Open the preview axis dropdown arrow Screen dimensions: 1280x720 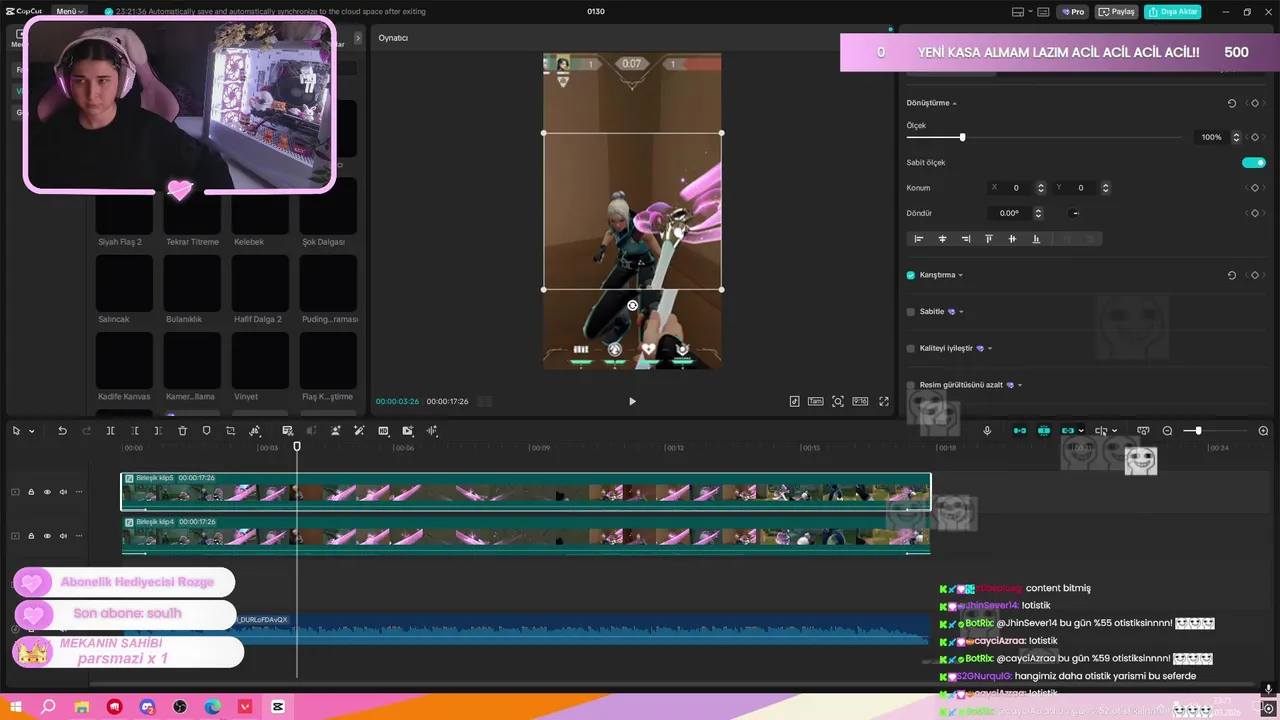(x=1115, y=431)
